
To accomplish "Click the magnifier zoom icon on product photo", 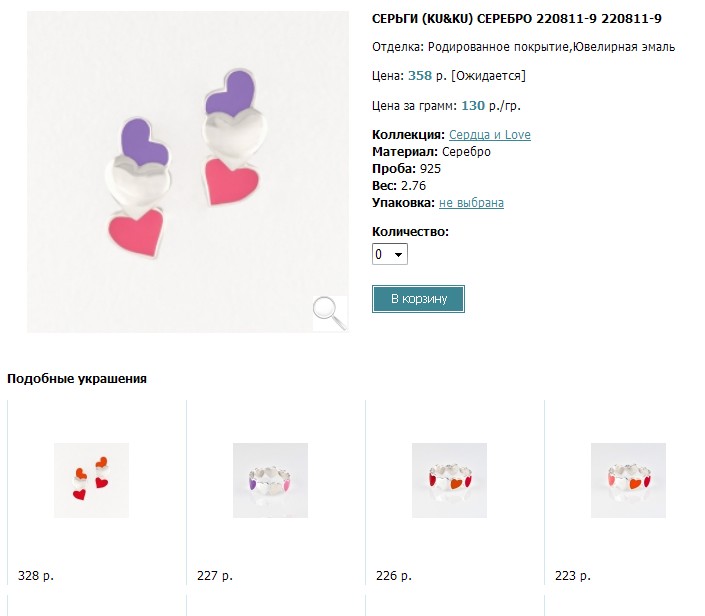I will coord(329,313).
